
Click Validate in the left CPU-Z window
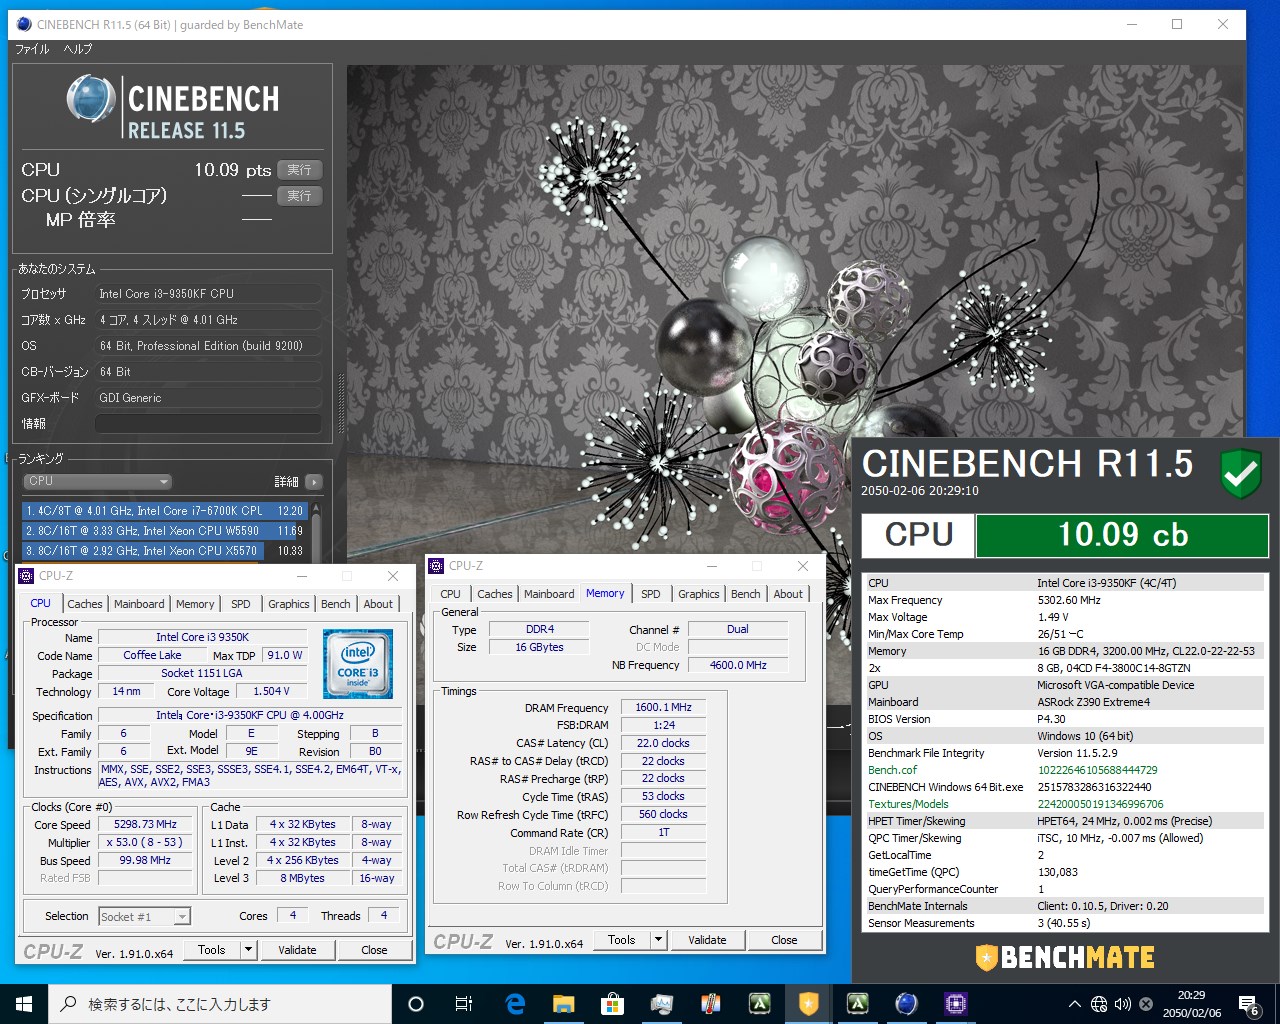coord(297,950)
